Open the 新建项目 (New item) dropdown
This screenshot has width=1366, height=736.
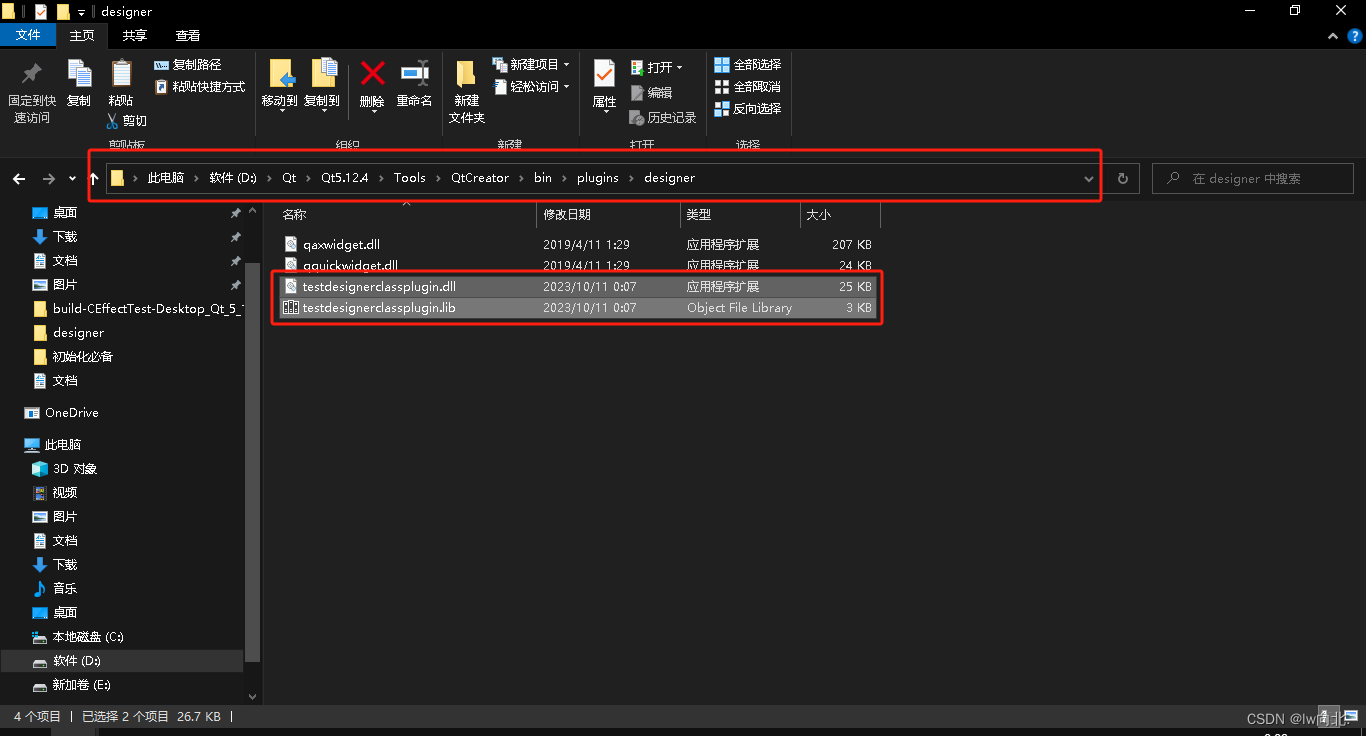tap(531, 65)
